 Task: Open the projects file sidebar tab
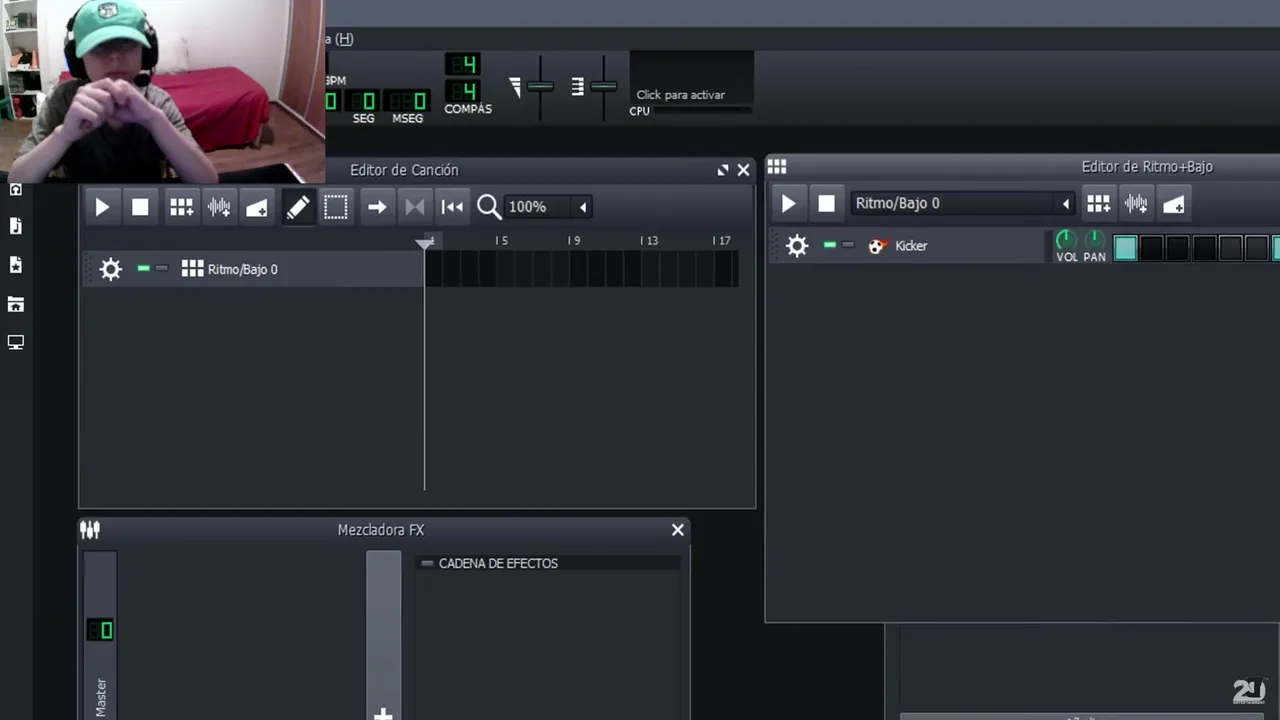click(x=15, y=227)
